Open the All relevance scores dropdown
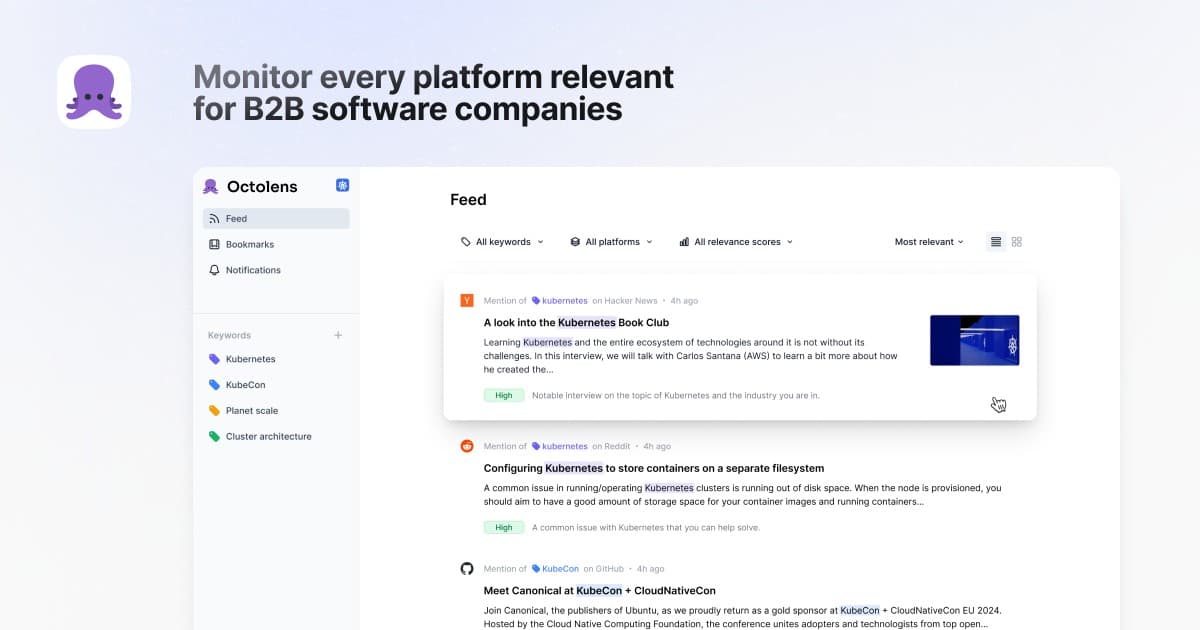This screenshot has width=1200, height=630. click(736, 242)
